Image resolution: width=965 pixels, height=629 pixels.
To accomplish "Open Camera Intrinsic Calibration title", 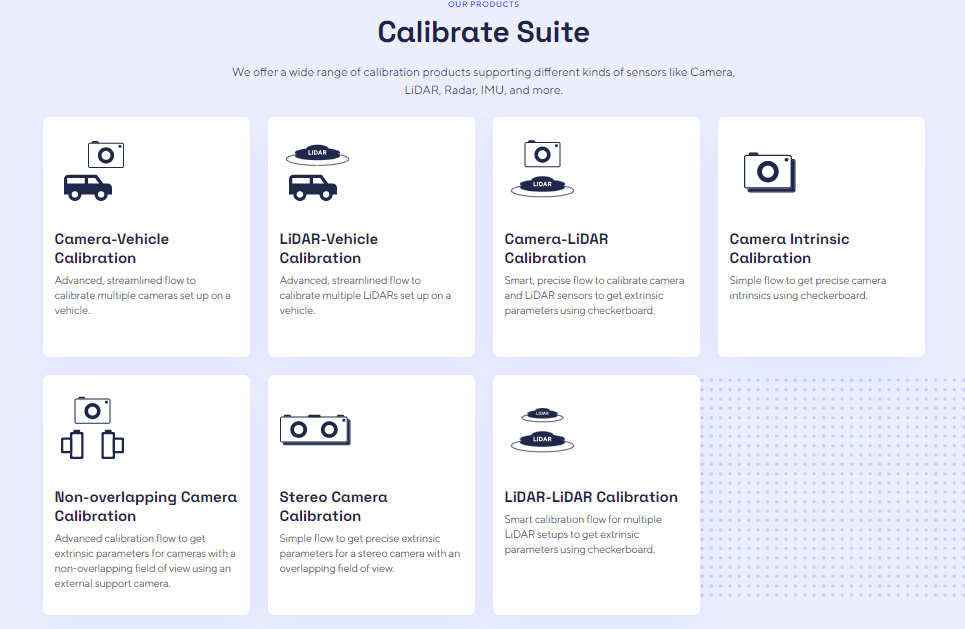I will coord(789,248).
